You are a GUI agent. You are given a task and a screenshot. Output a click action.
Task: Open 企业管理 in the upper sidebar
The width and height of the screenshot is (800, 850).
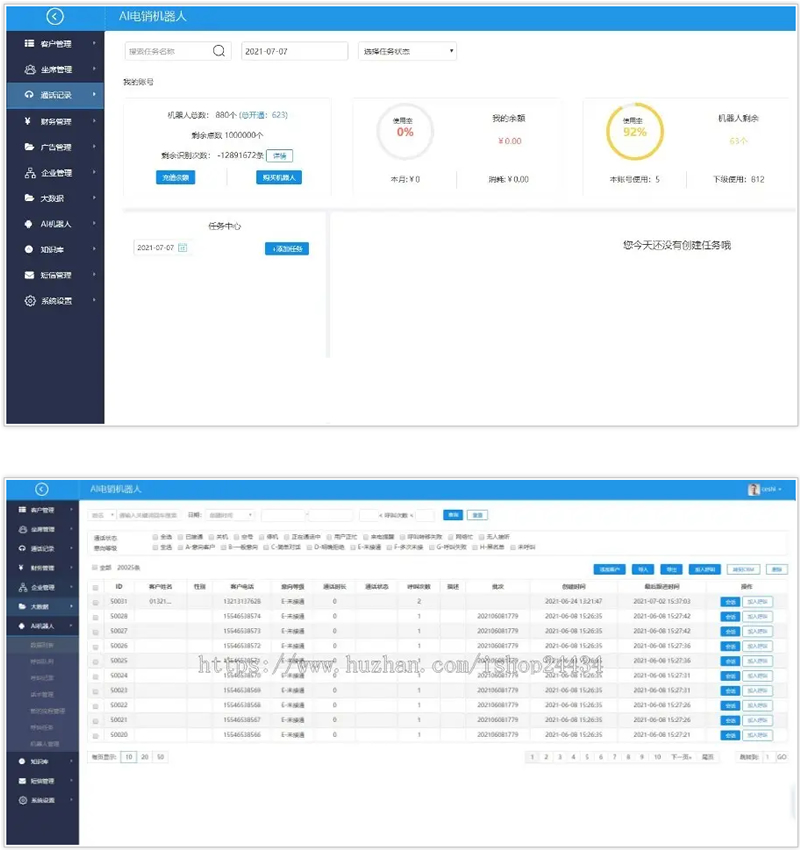tap(55, 173)
